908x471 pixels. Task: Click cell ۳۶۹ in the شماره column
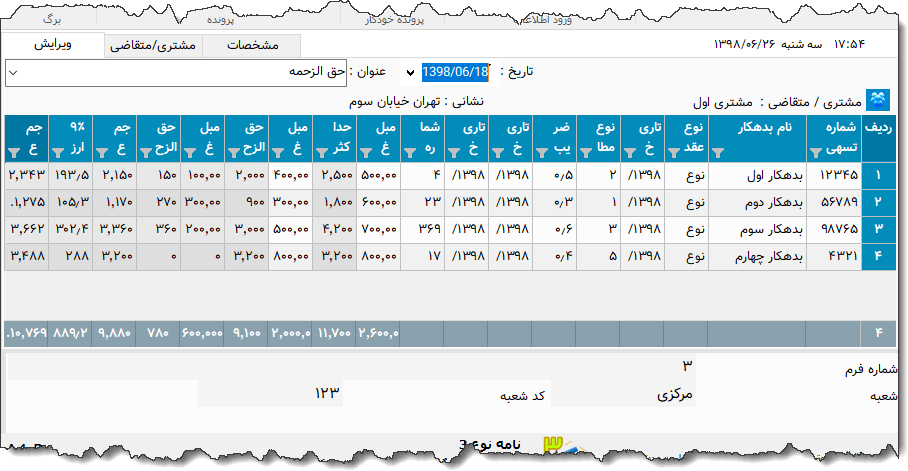[x=422, y=229]
